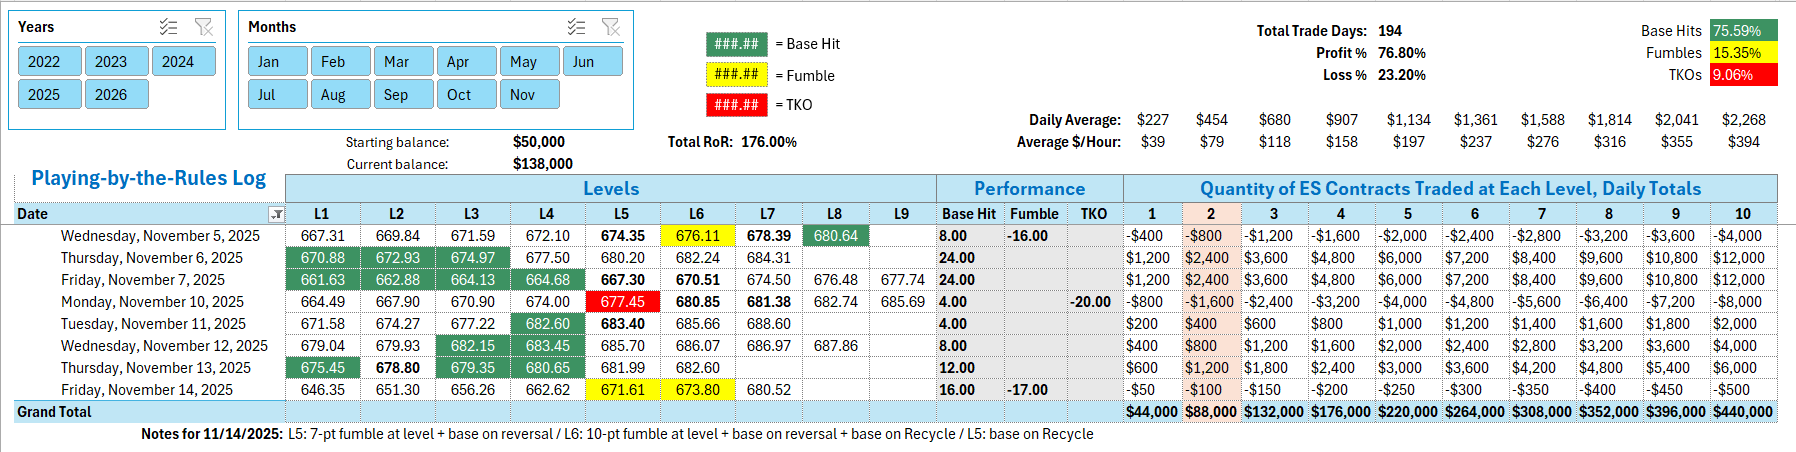Screen dimensions: 1796x452
Task: Filter by Jan in Months slicer
Action: point(277,61)
